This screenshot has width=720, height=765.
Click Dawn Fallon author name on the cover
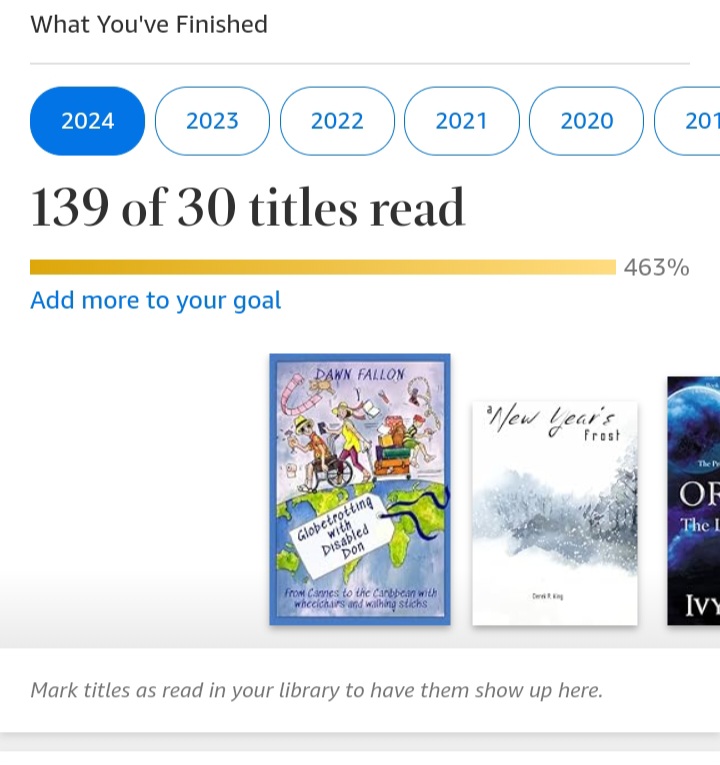tap(360, 375)
